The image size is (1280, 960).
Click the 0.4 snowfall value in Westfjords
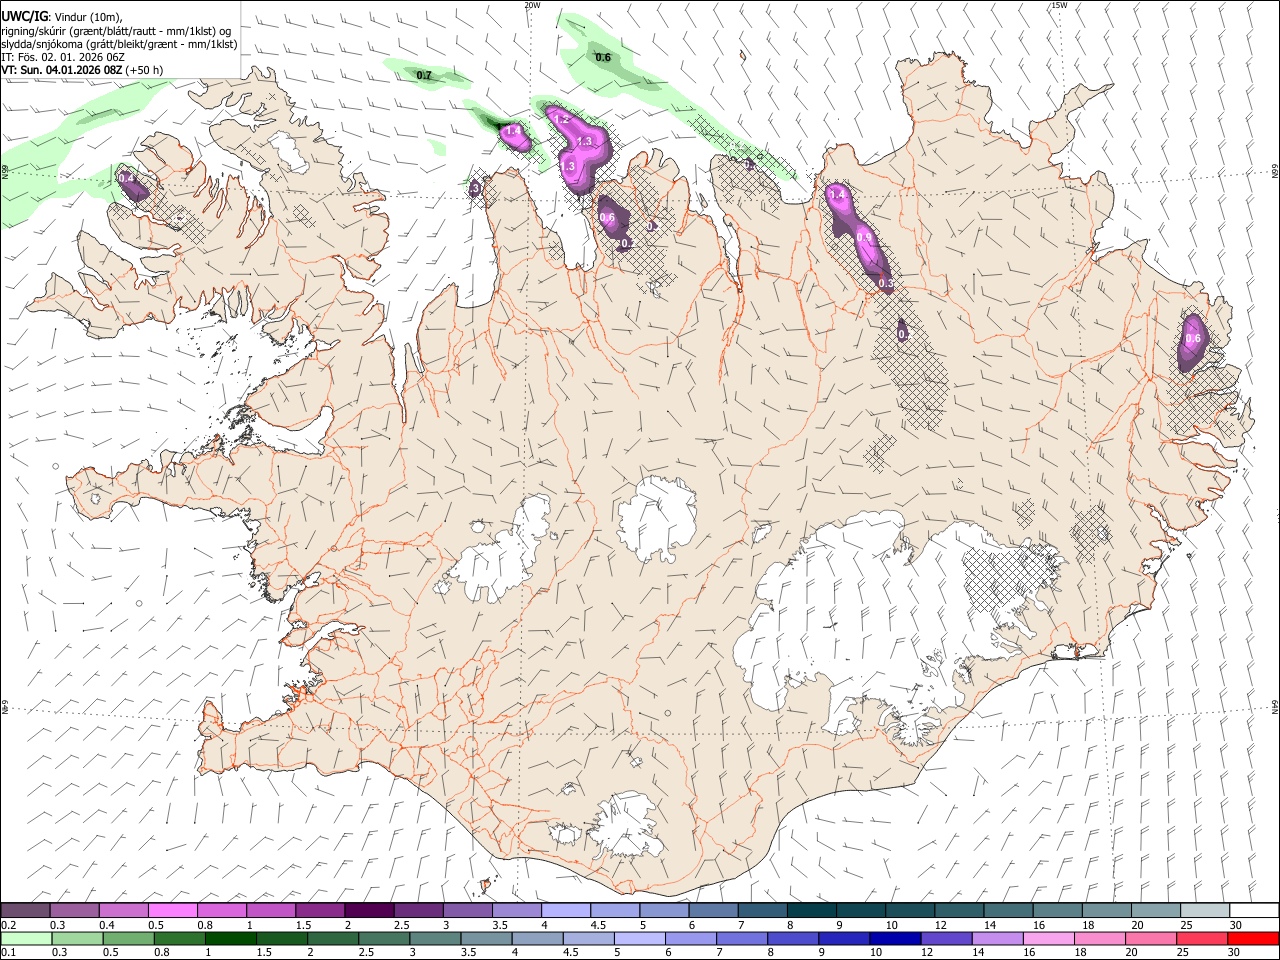(x=126, y=178)
